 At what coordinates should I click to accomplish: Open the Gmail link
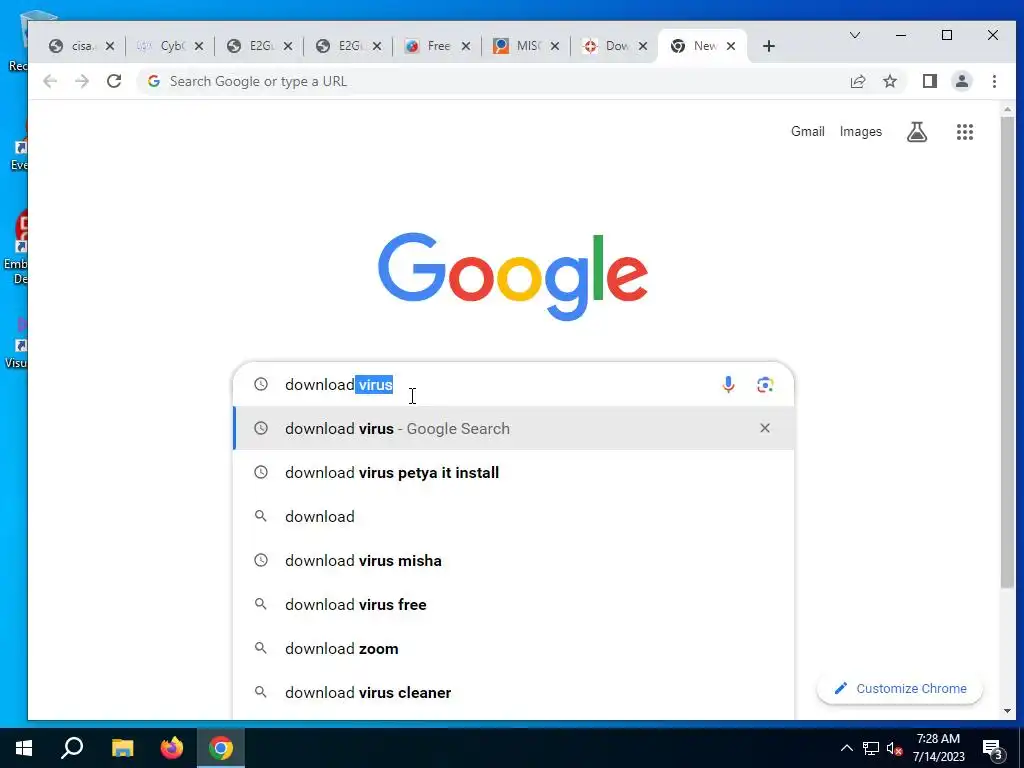coord(808,131)
